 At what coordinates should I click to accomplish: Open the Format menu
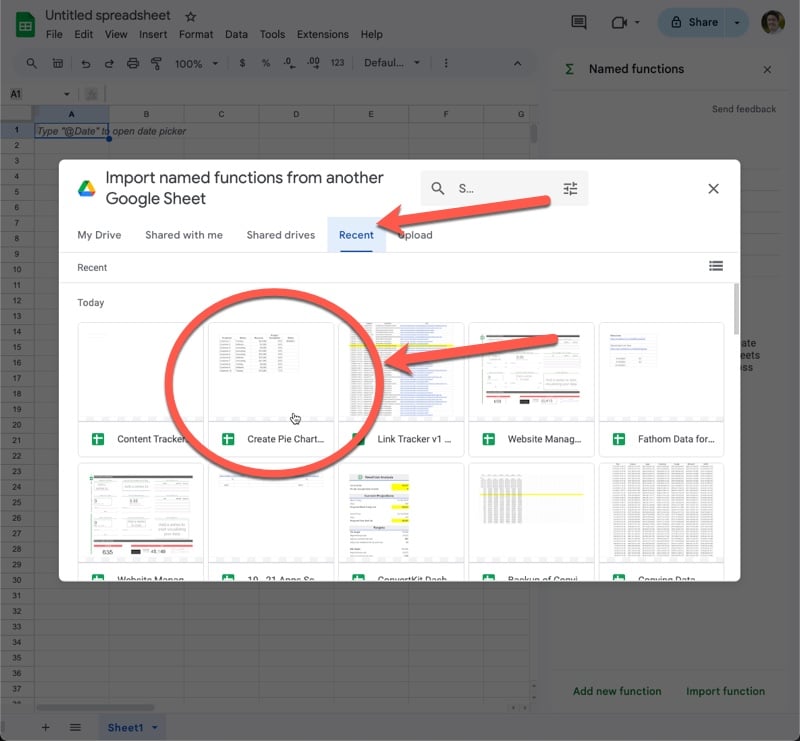(x=196, y=34)
